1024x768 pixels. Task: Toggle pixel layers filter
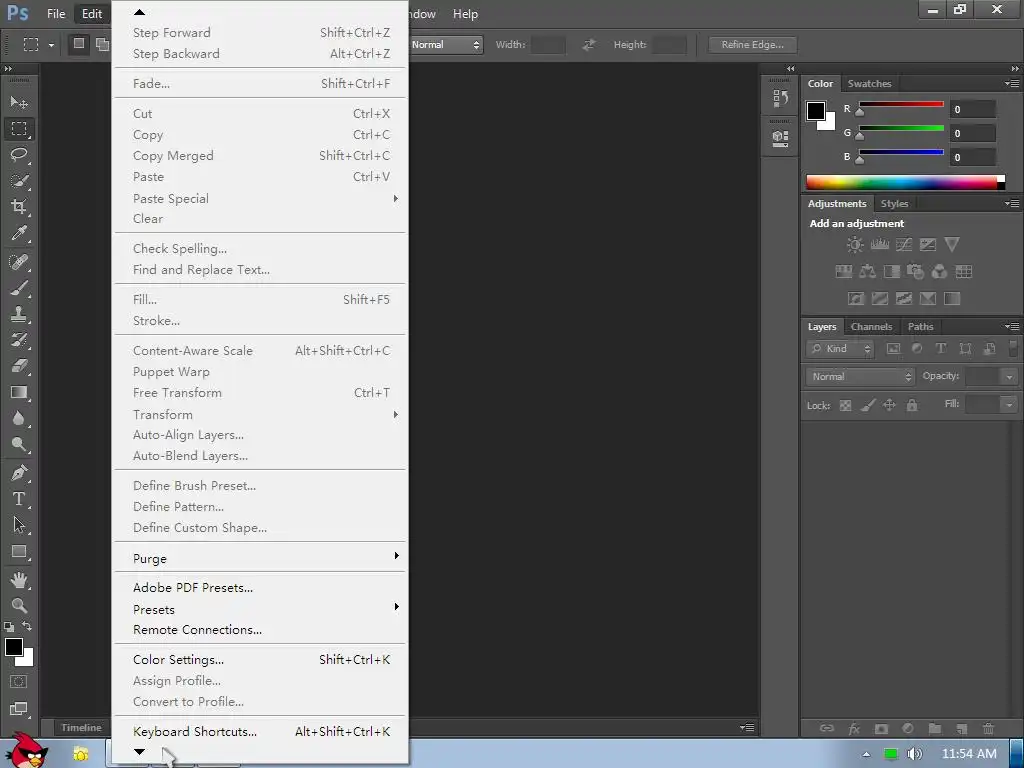click(893, 349)
